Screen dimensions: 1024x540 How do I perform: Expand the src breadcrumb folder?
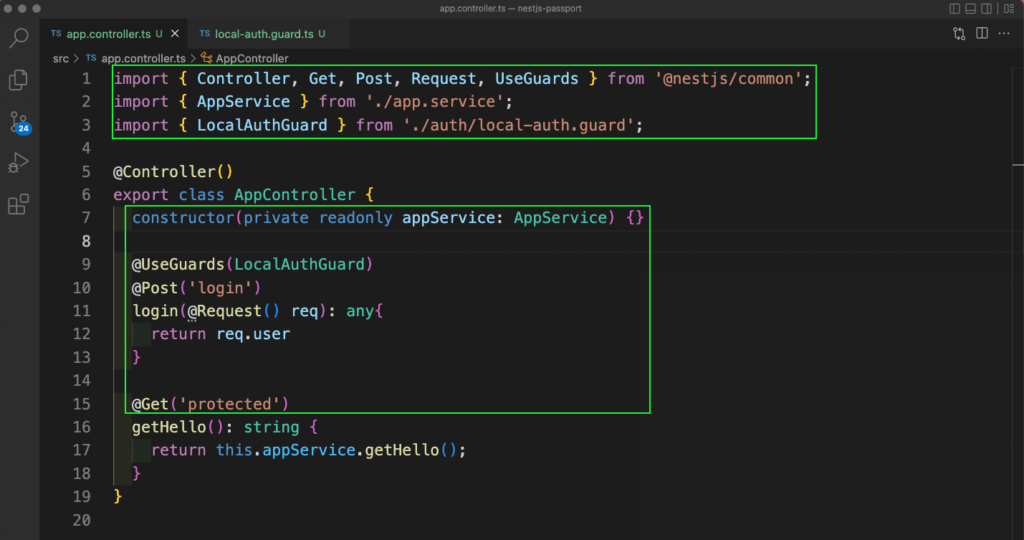[x=61, y=58]
